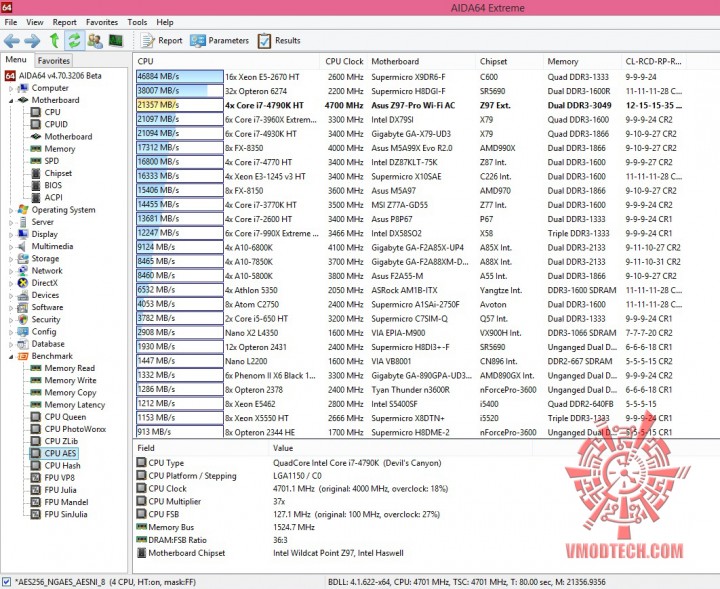
Task: Click the Refresh icon in toolbar
Action: pos(74,40)
